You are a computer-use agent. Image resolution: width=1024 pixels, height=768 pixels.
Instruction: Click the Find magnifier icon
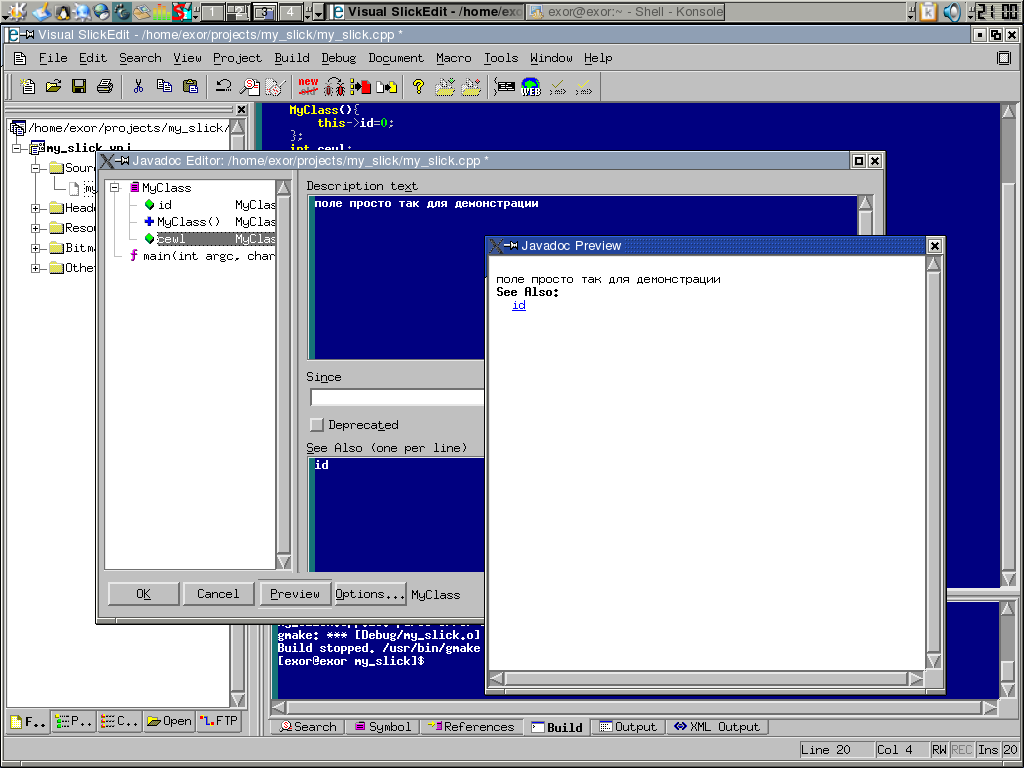249,86
